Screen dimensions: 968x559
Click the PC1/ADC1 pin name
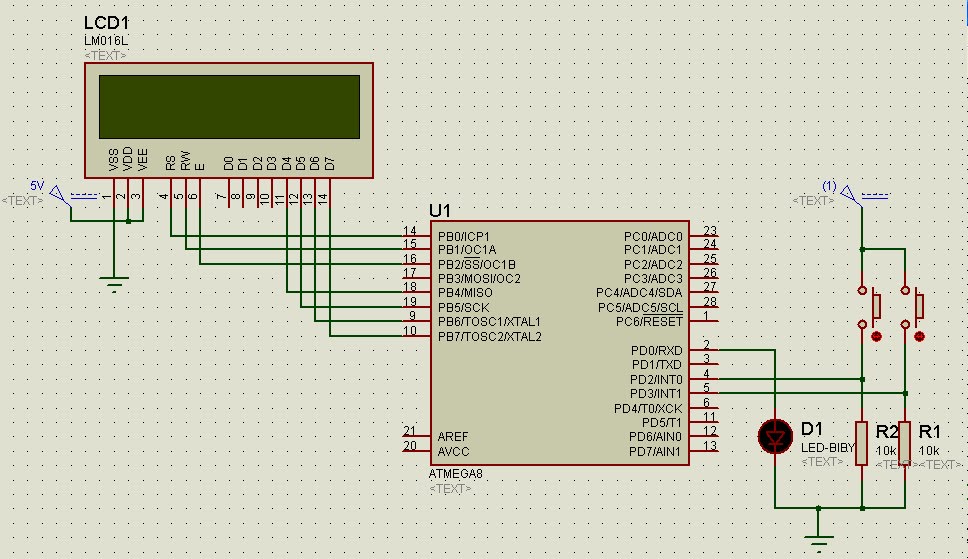653,250
